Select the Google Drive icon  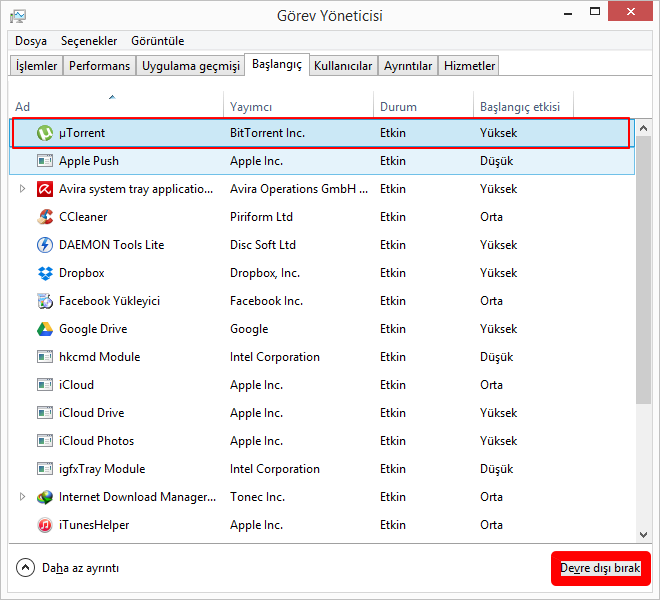click(x=45, y=329)
